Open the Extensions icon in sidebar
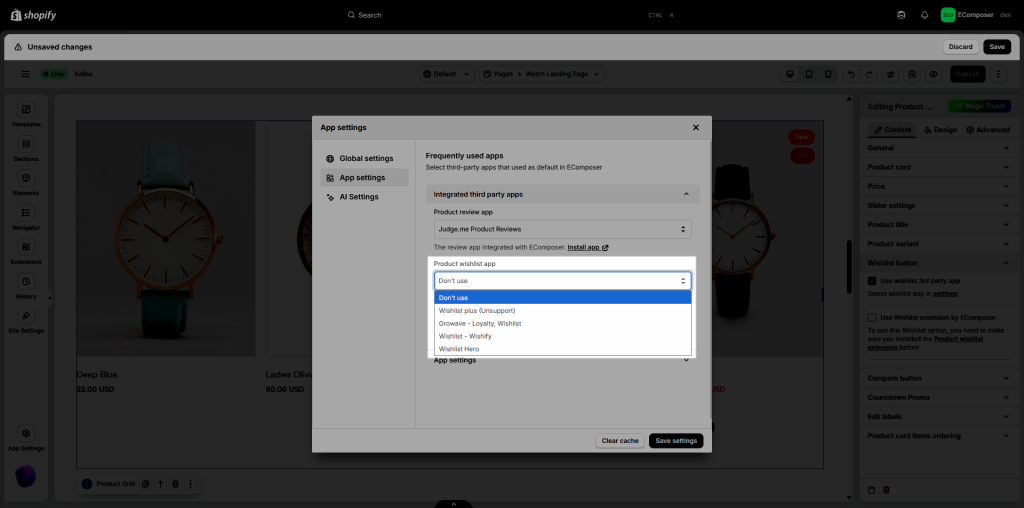The image size is (1024, 508). pos(26,247)
